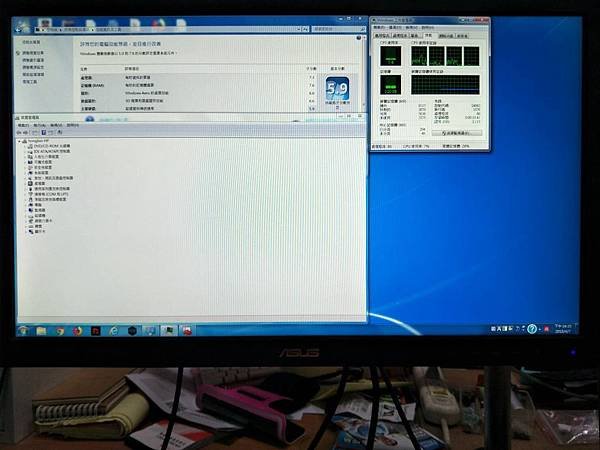Viewport: 600px width, 450px height.
Task: Expand the IDE ATA/ATAPI controllers node
Action: pyautogui.click(x=25, y=152)
